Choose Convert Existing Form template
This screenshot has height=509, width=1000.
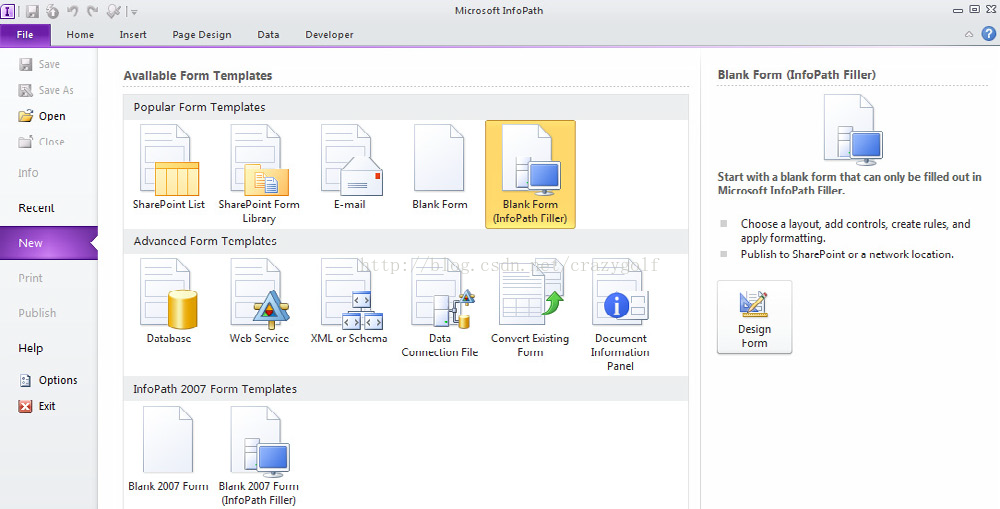point(530,307)
